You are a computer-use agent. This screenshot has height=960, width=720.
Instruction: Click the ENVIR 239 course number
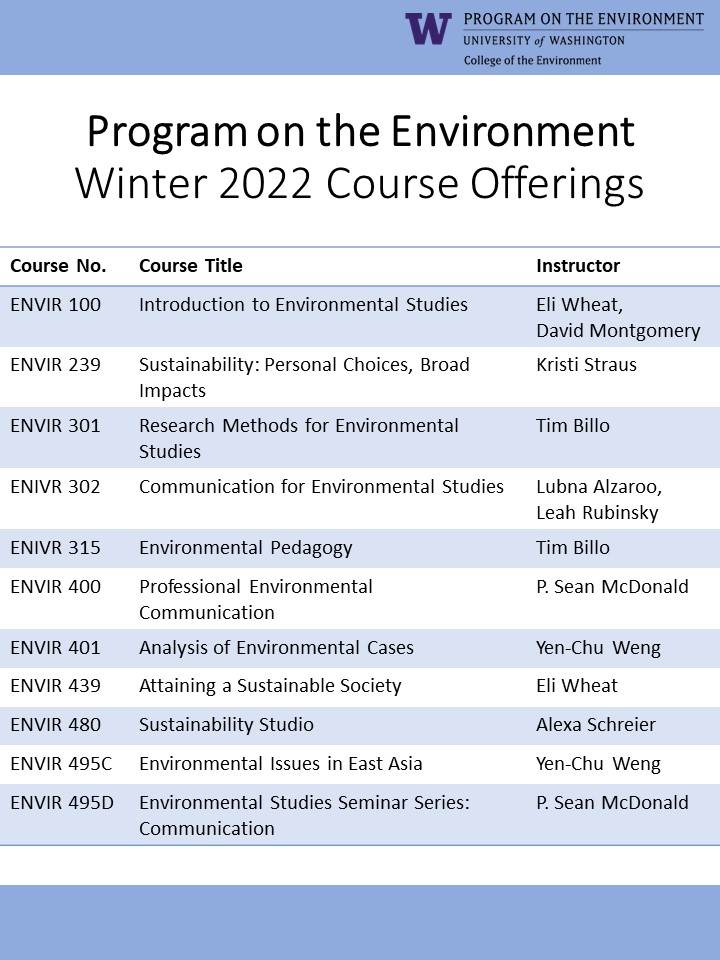coord(56,365)
